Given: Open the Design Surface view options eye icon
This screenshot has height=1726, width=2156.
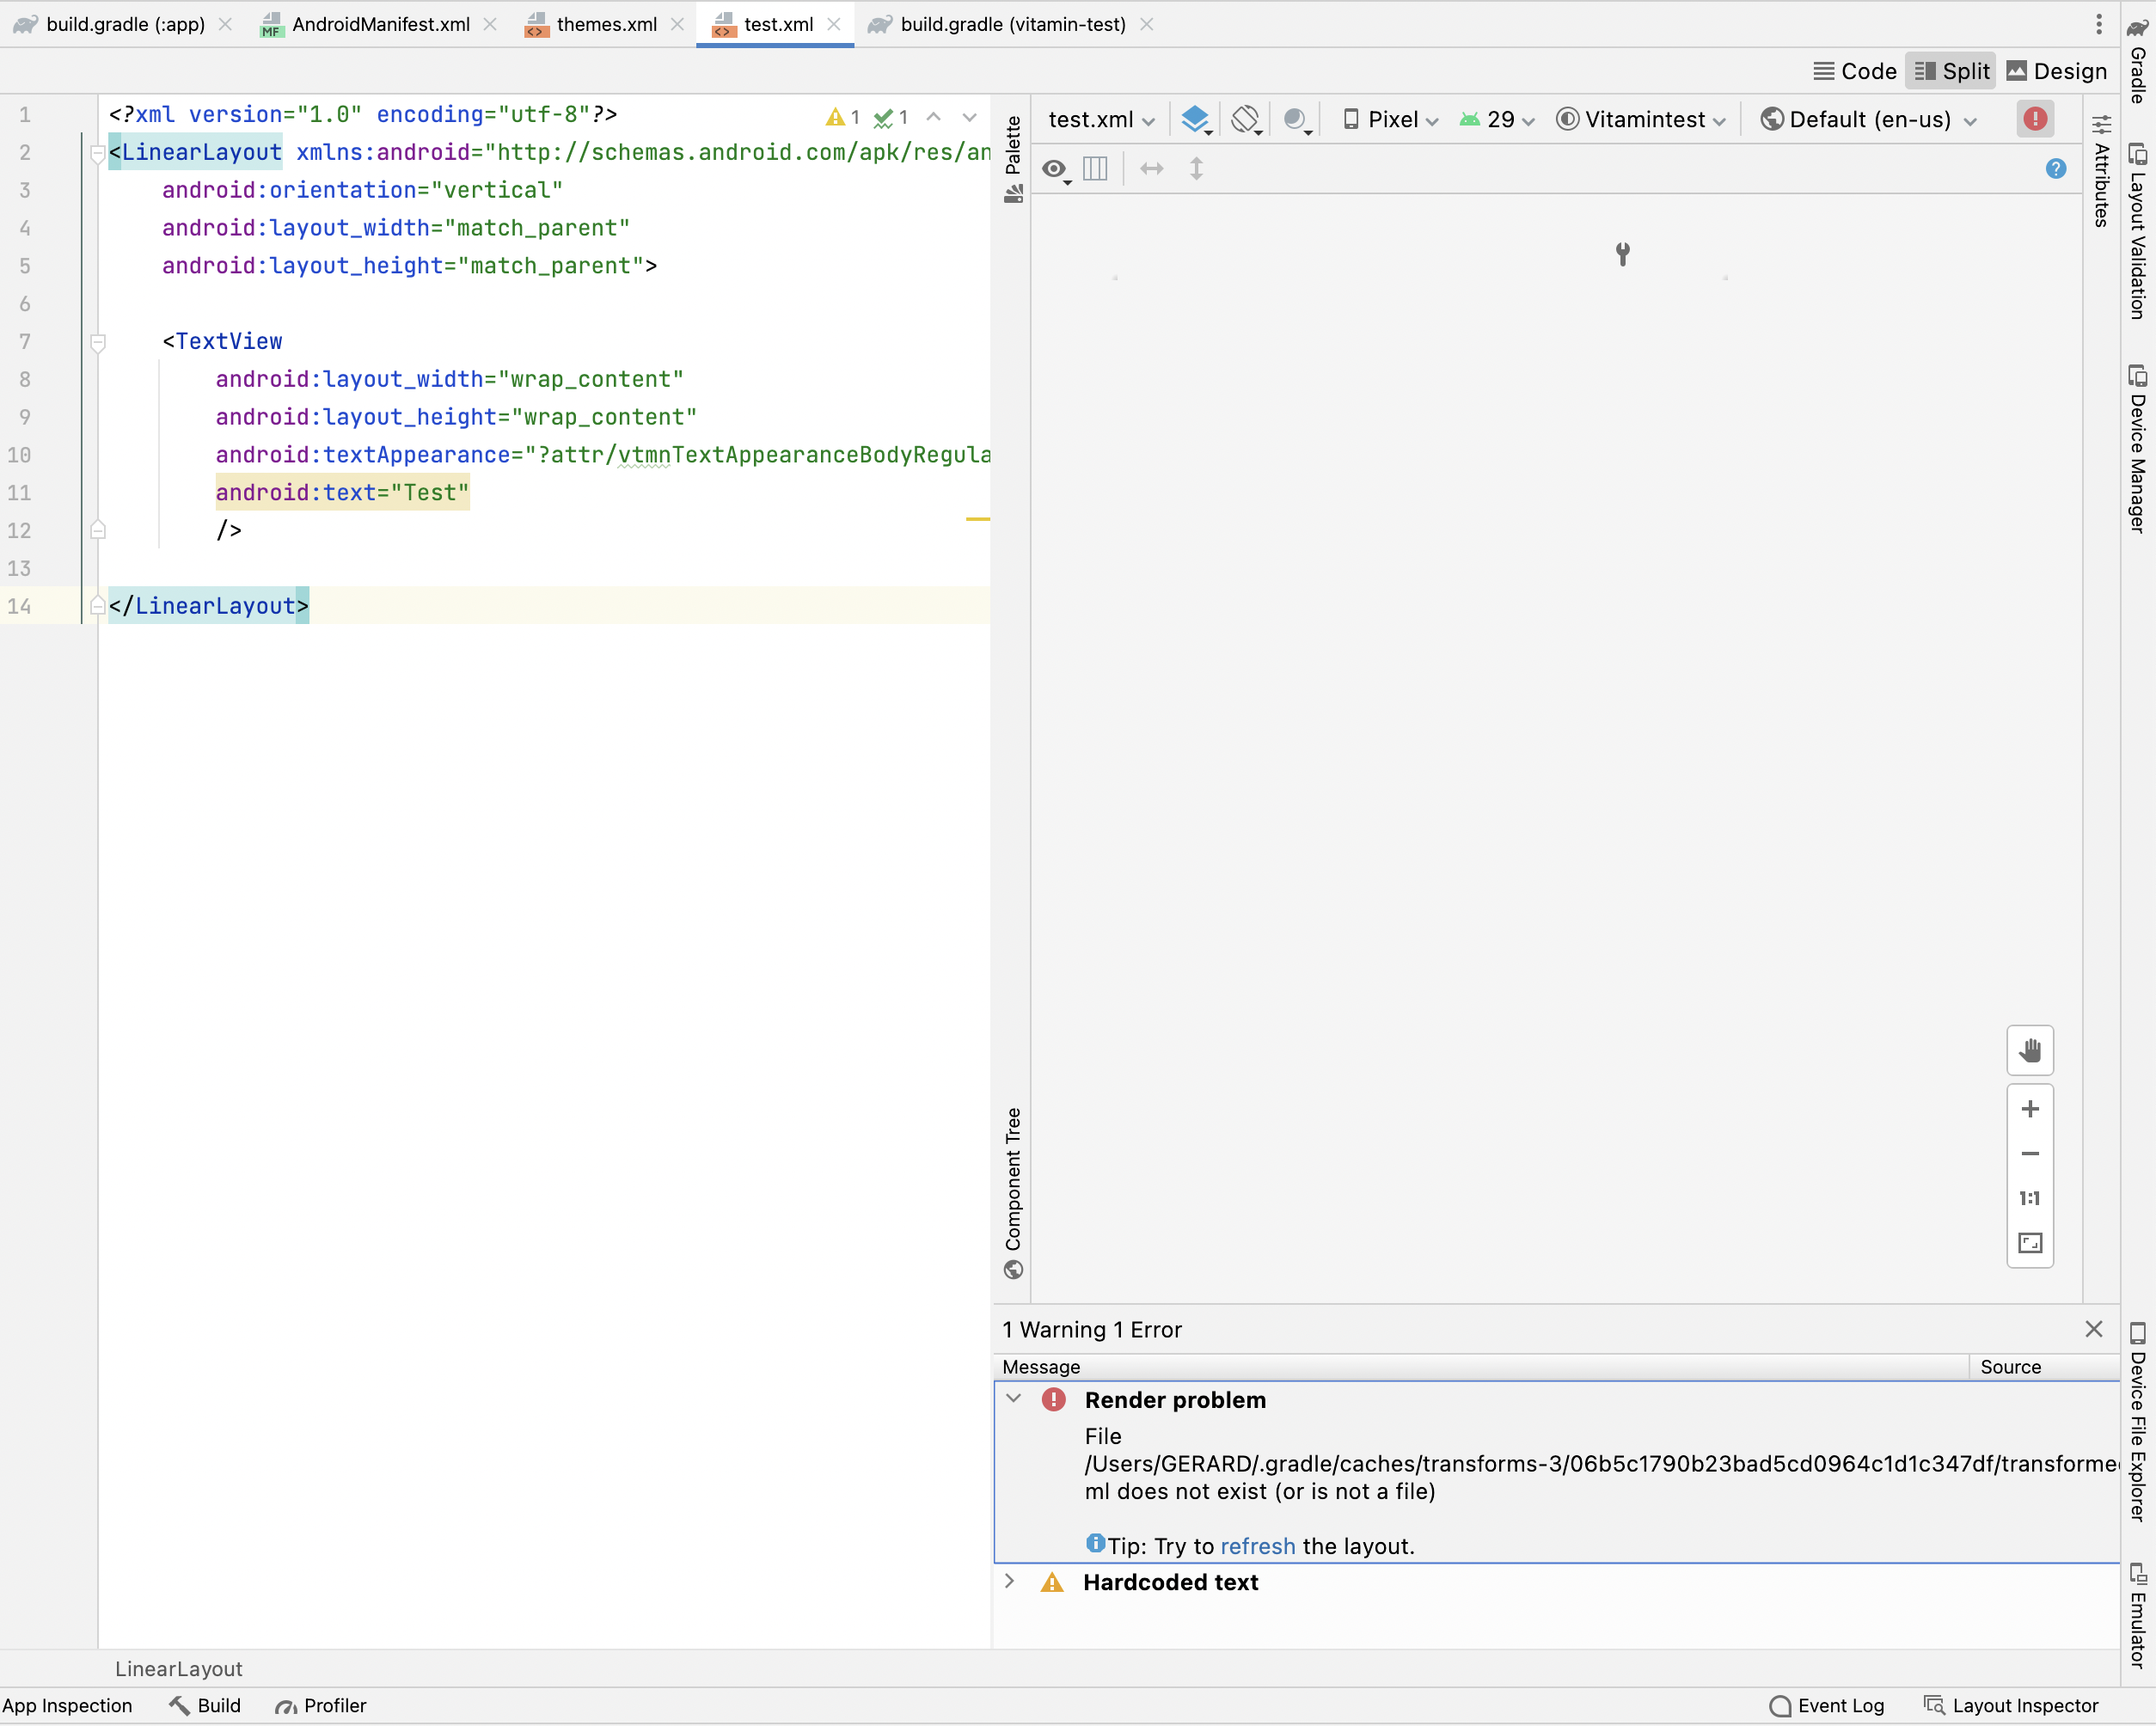Looking at the screenshot, I should [x=1056, y=169].
